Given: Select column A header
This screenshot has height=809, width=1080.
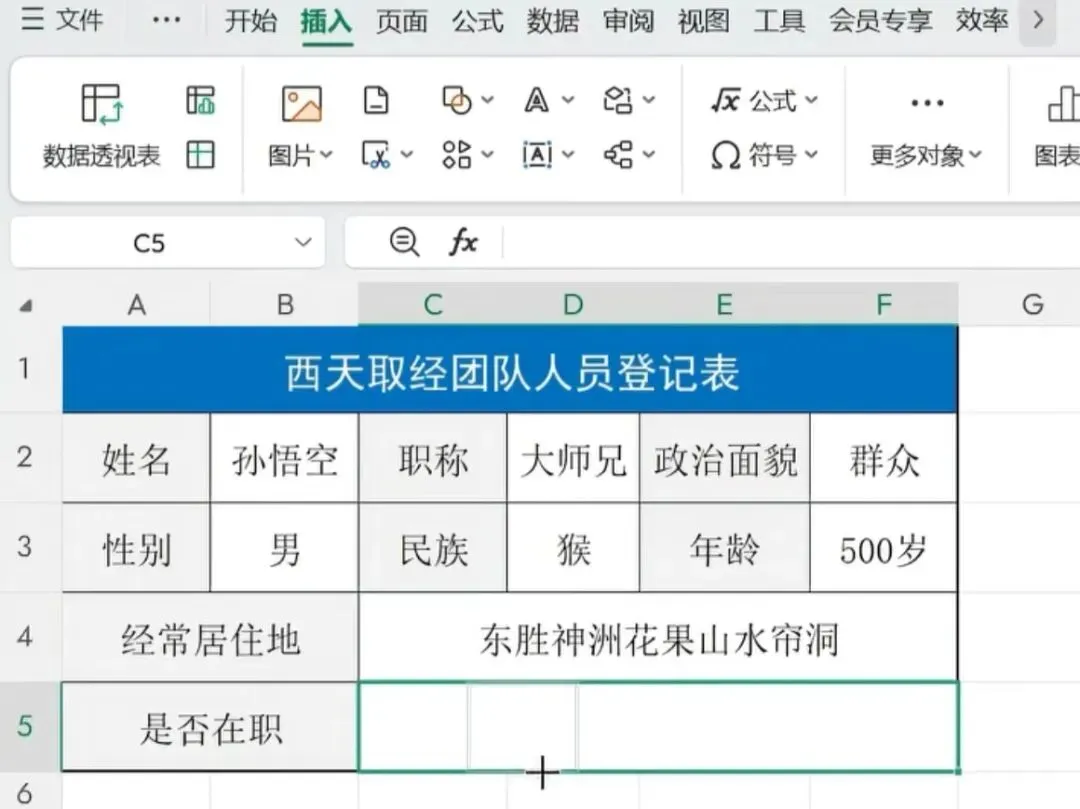Looking at the screenshot, I should click(136, 304).
